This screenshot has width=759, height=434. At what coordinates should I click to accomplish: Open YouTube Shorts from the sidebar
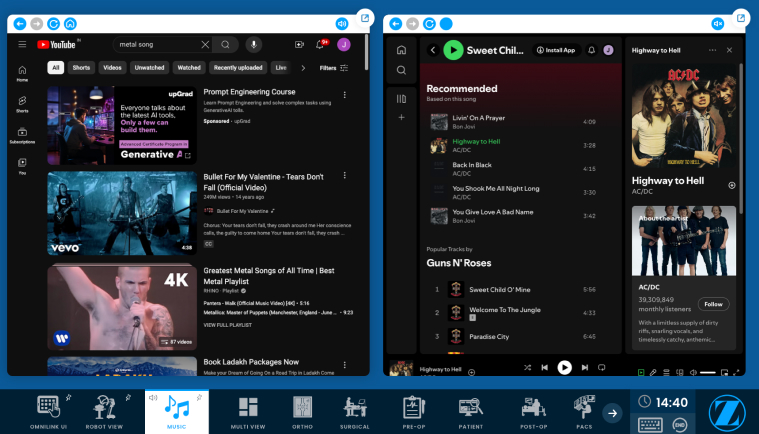pyautogui.click(x=22, y=104)
